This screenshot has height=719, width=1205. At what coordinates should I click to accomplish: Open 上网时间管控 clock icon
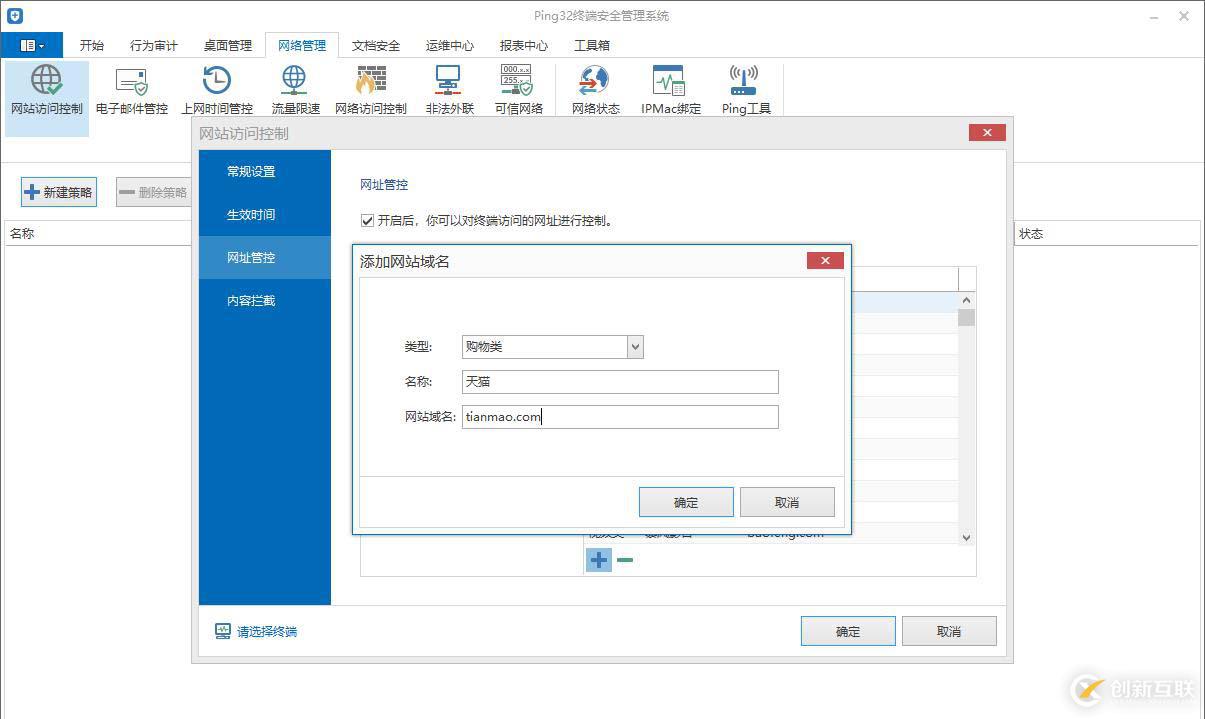click(217, 80)
